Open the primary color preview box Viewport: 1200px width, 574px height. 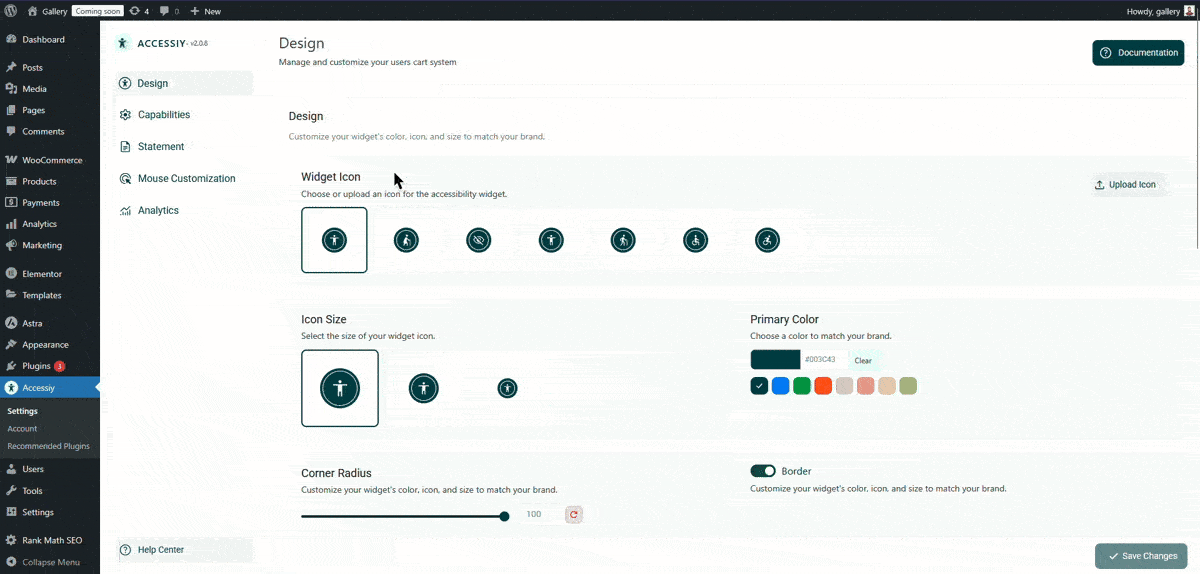coord(776,360)
